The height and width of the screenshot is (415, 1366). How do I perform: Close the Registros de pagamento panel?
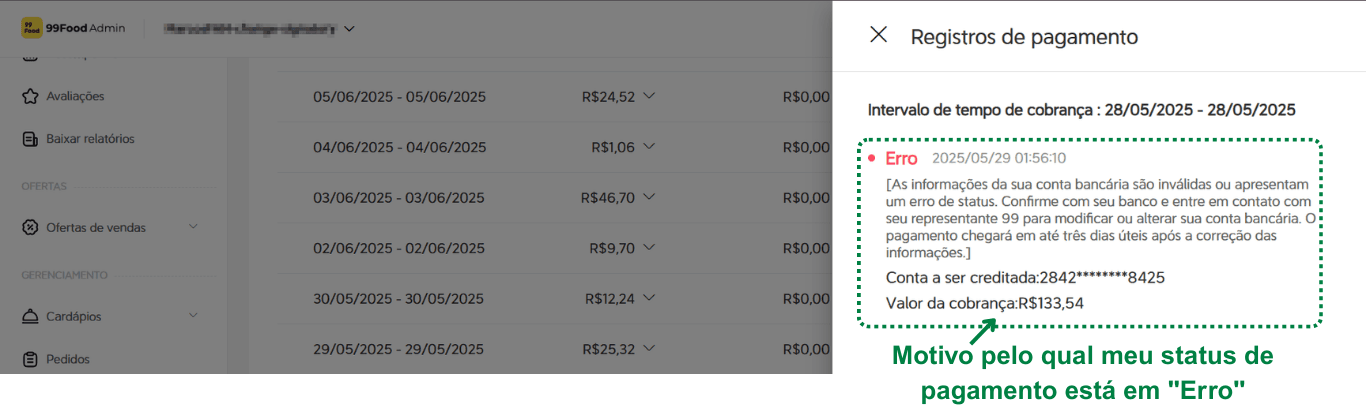tap(878, 35)
